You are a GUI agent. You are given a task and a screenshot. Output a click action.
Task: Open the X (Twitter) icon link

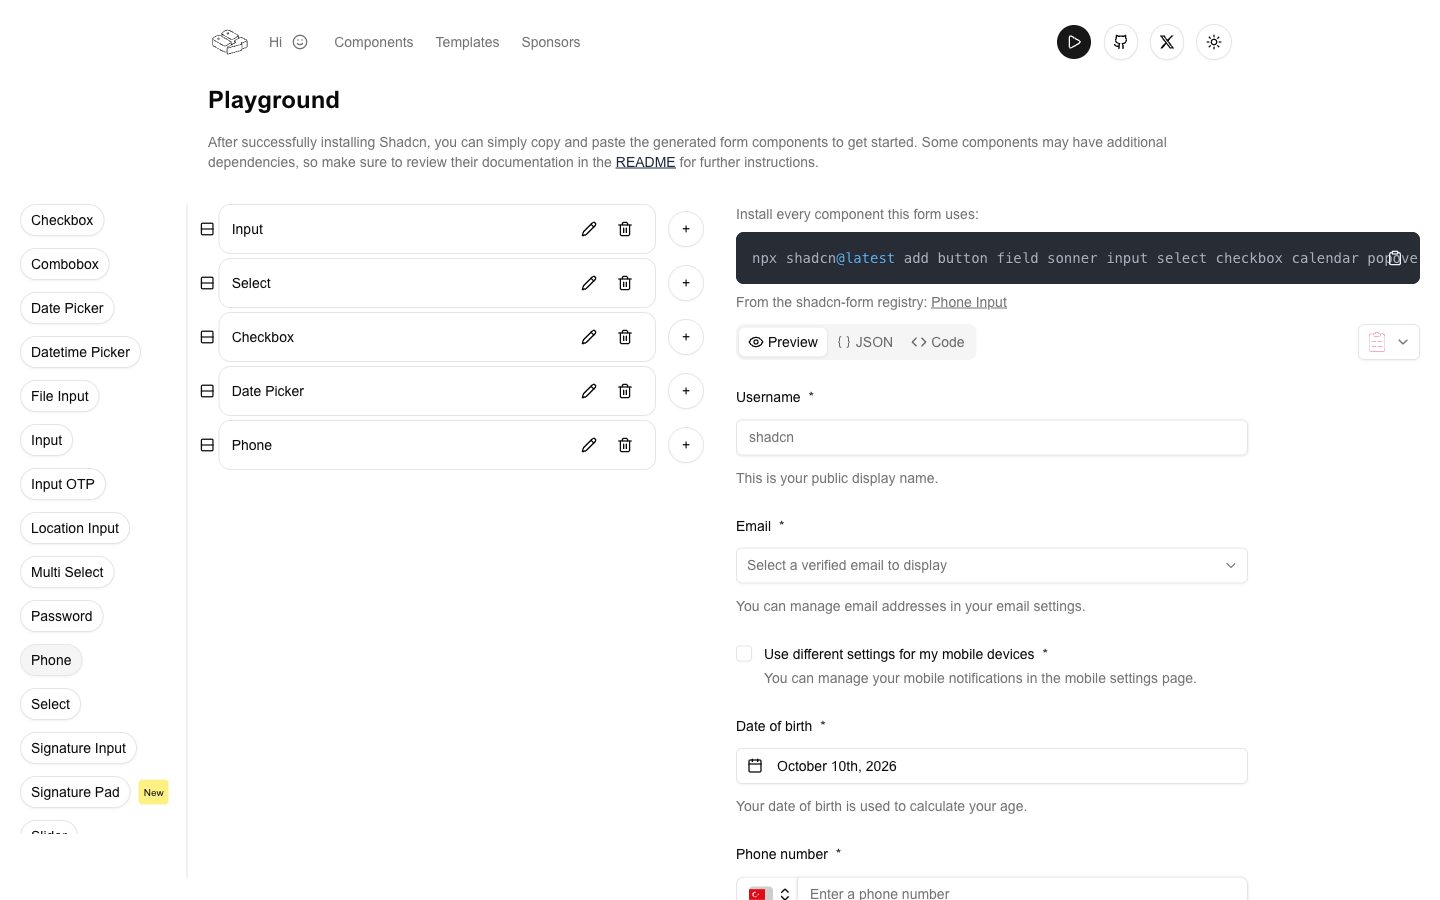pyautogui.click(x=1167, y=42)
